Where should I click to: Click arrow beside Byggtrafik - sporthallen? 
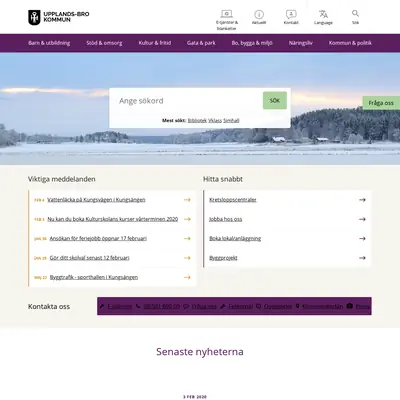click(187, 277)
